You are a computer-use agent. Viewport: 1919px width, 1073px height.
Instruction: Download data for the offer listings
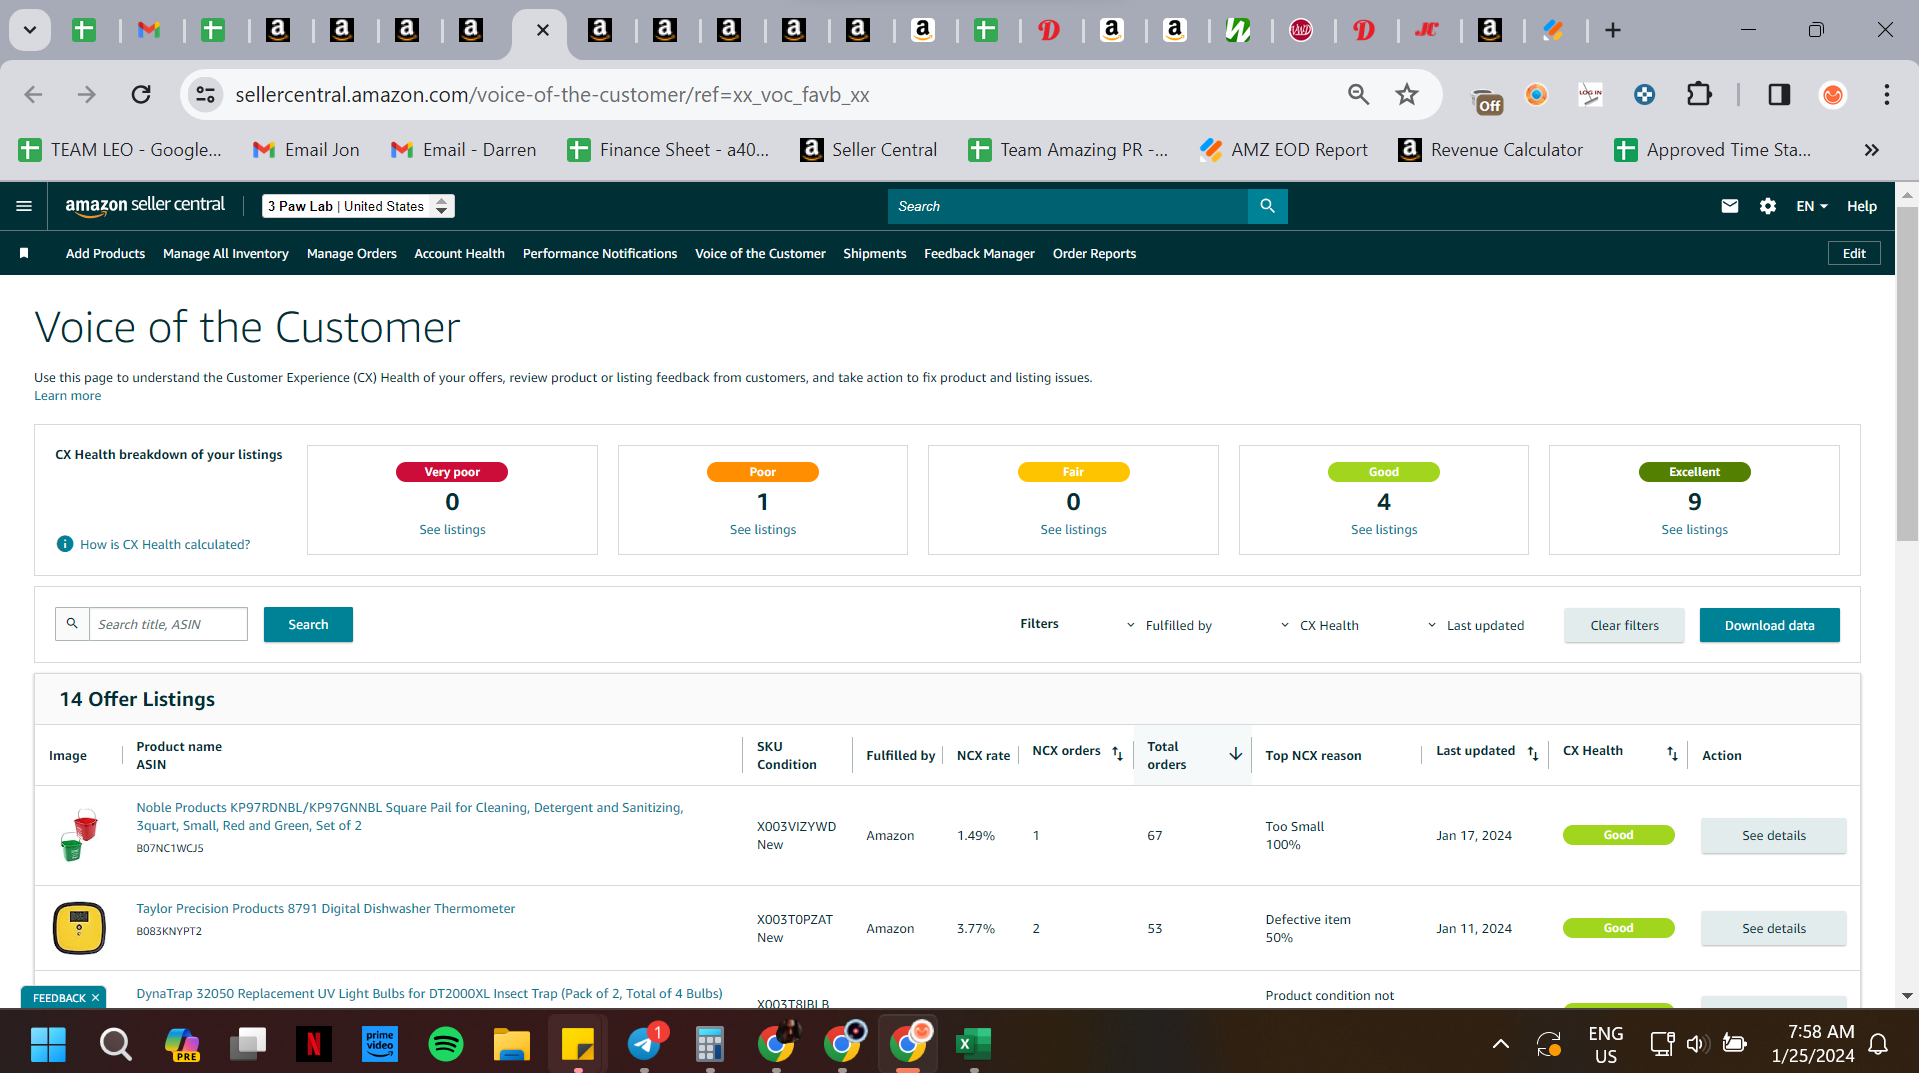(x=1769, y=625)
